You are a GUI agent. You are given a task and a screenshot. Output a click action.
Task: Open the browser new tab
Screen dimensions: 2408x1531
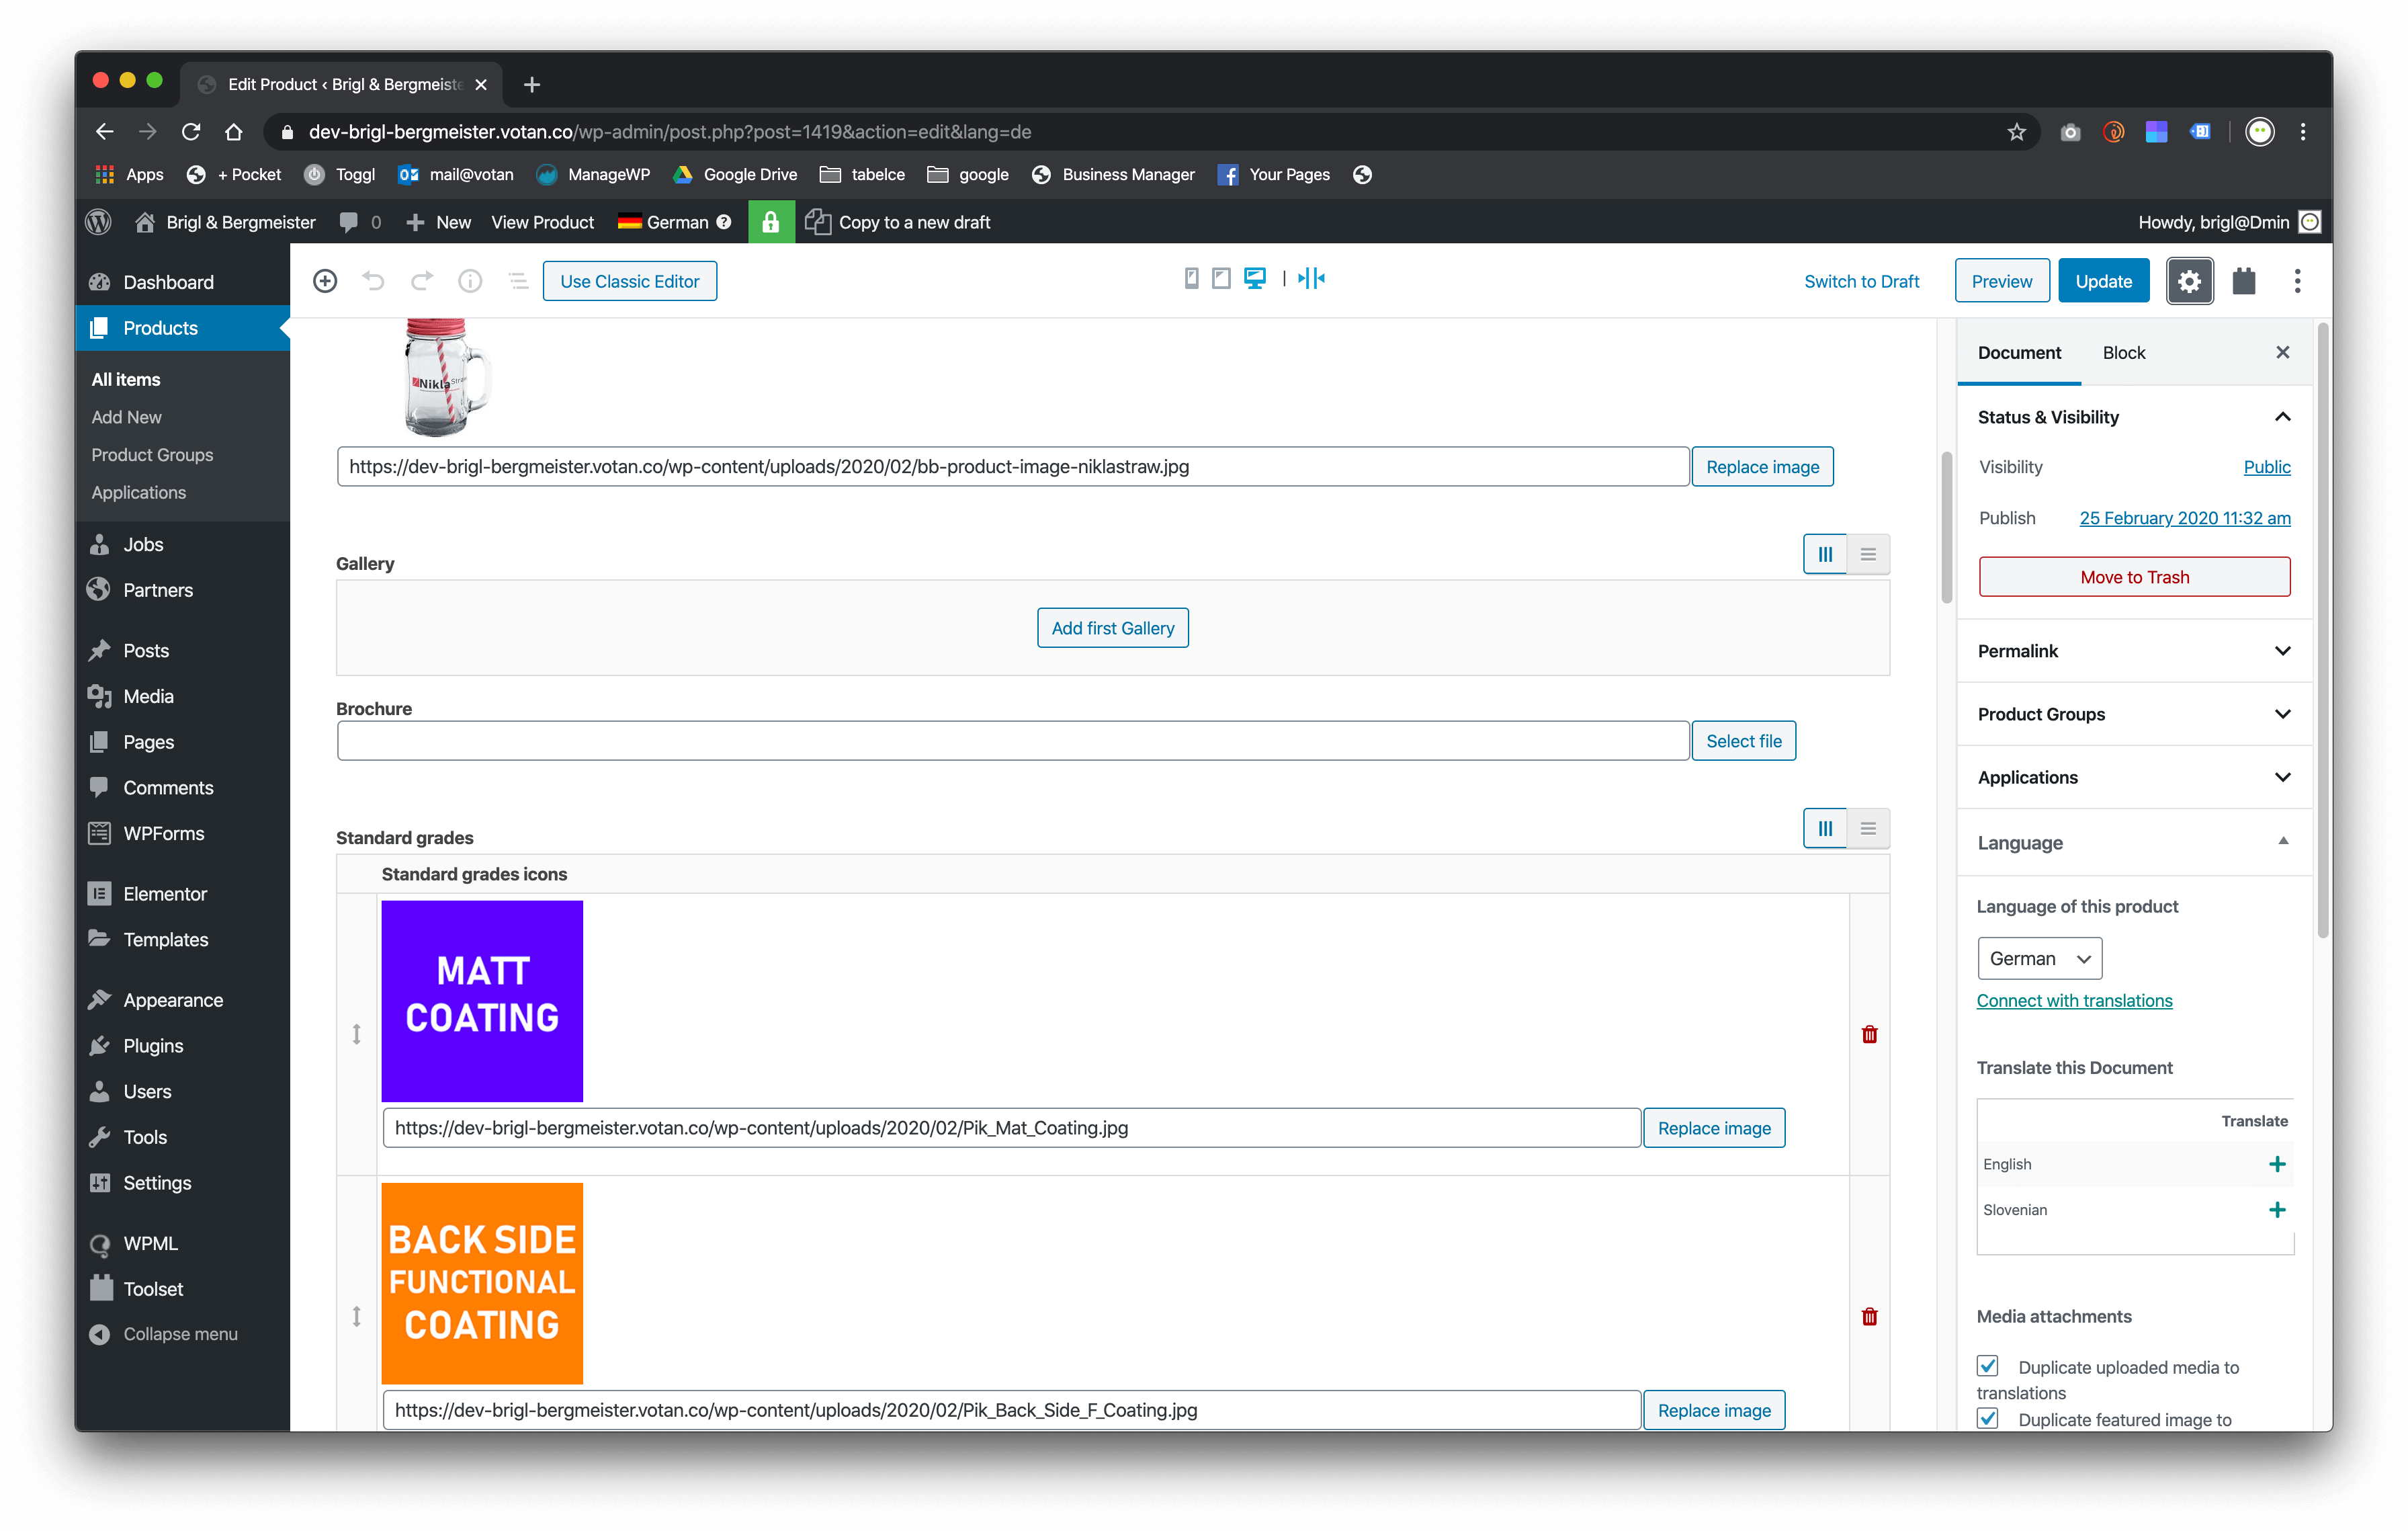[x=532, y=84]
